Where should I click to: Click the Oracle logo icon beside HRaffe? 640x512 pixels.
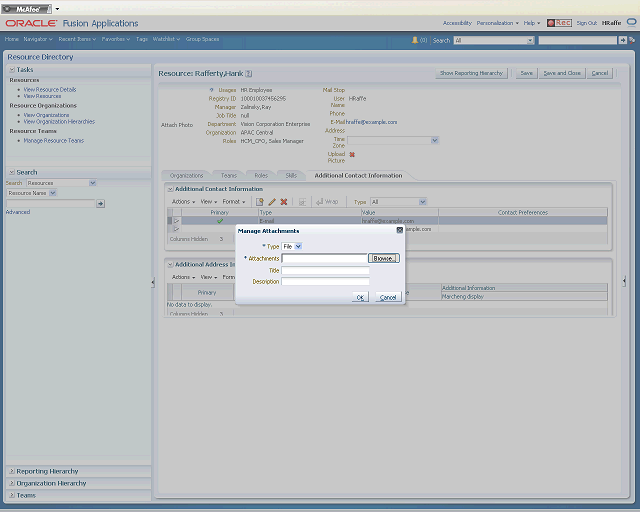(631, 22)
